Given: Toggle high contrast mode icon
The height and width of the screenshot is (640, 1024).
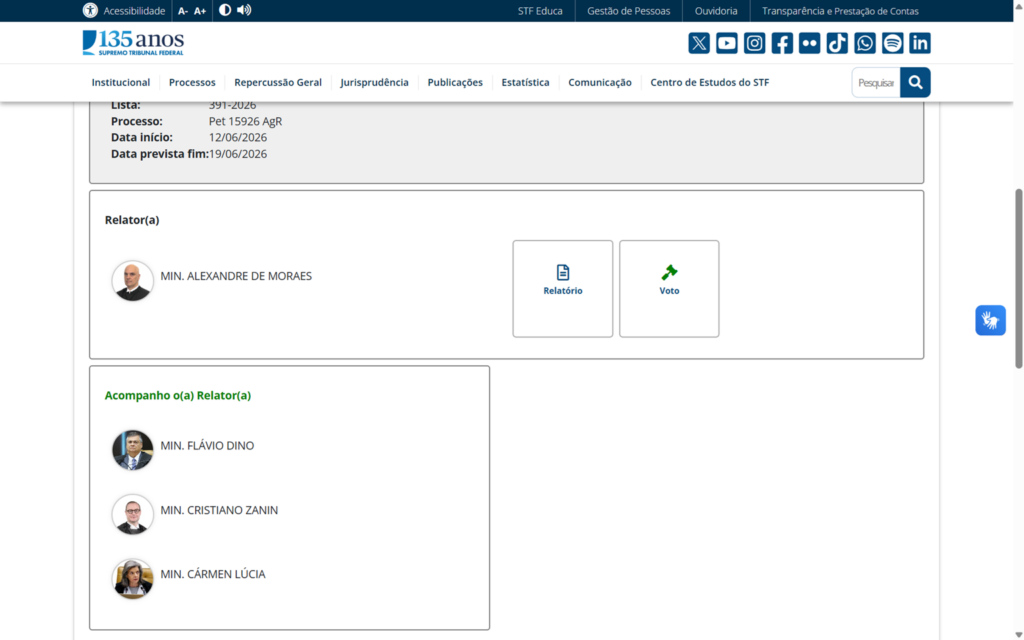Looking at the screenshot, I should (225, 10).
